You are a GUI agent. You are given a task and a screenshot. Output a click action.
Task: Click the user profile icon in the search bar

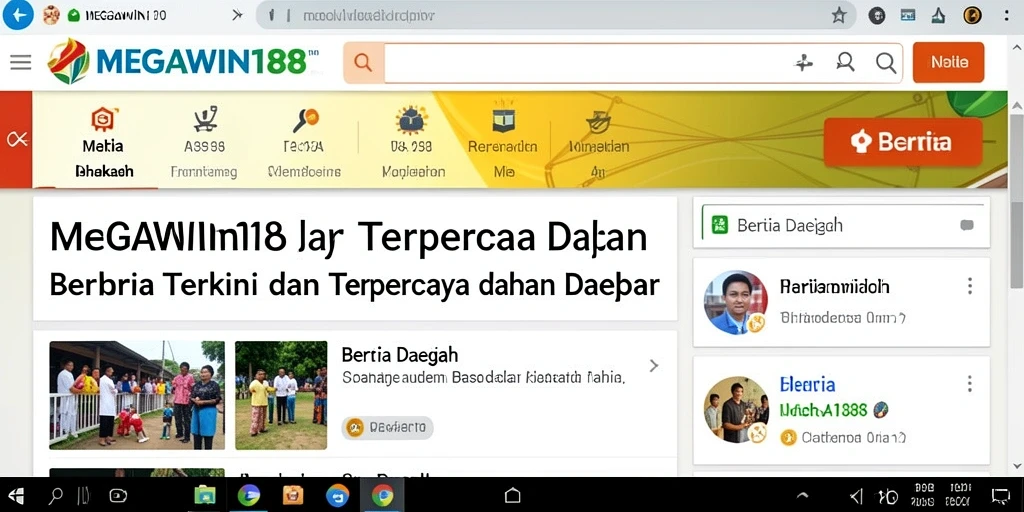[x=845, y=63]
